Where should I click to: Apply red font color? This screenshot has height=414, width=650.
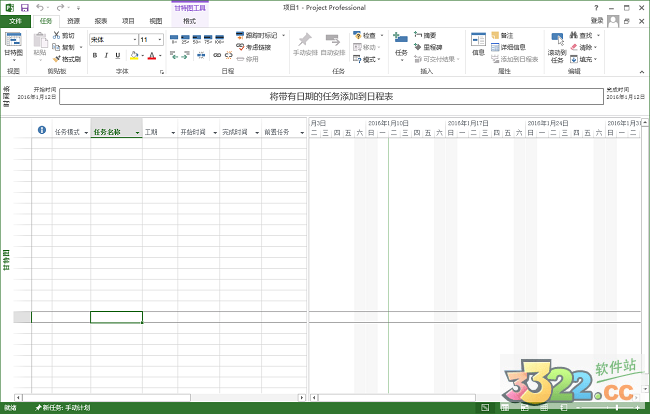pos(152,55)
